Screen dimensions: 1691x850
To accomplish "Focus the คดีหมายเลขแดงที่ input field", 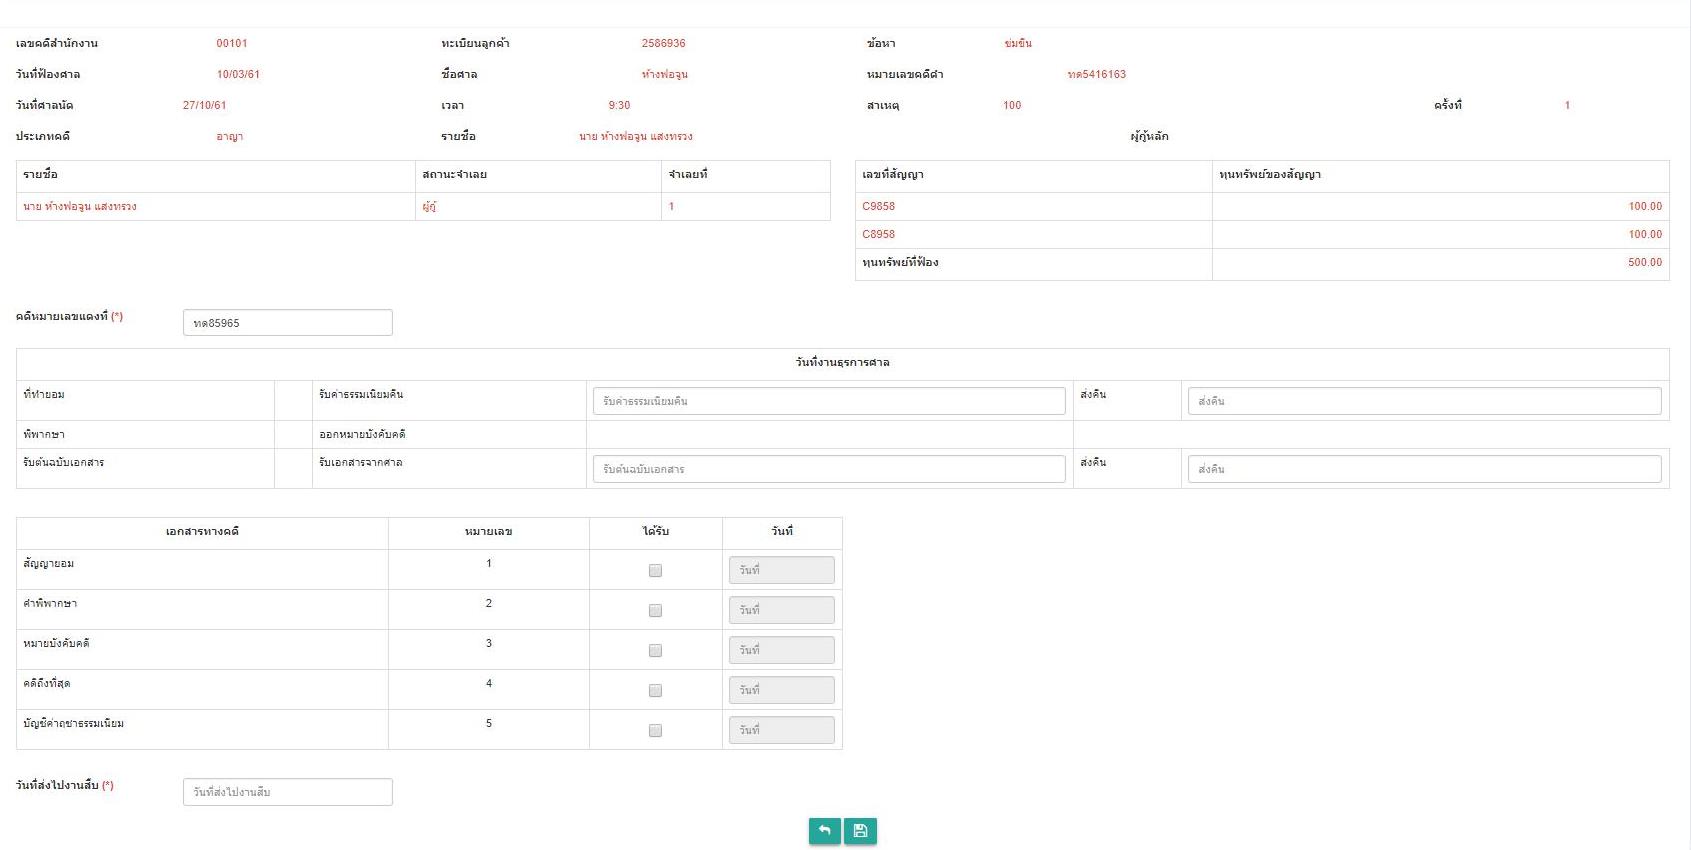I will click(x=287, y=323).
